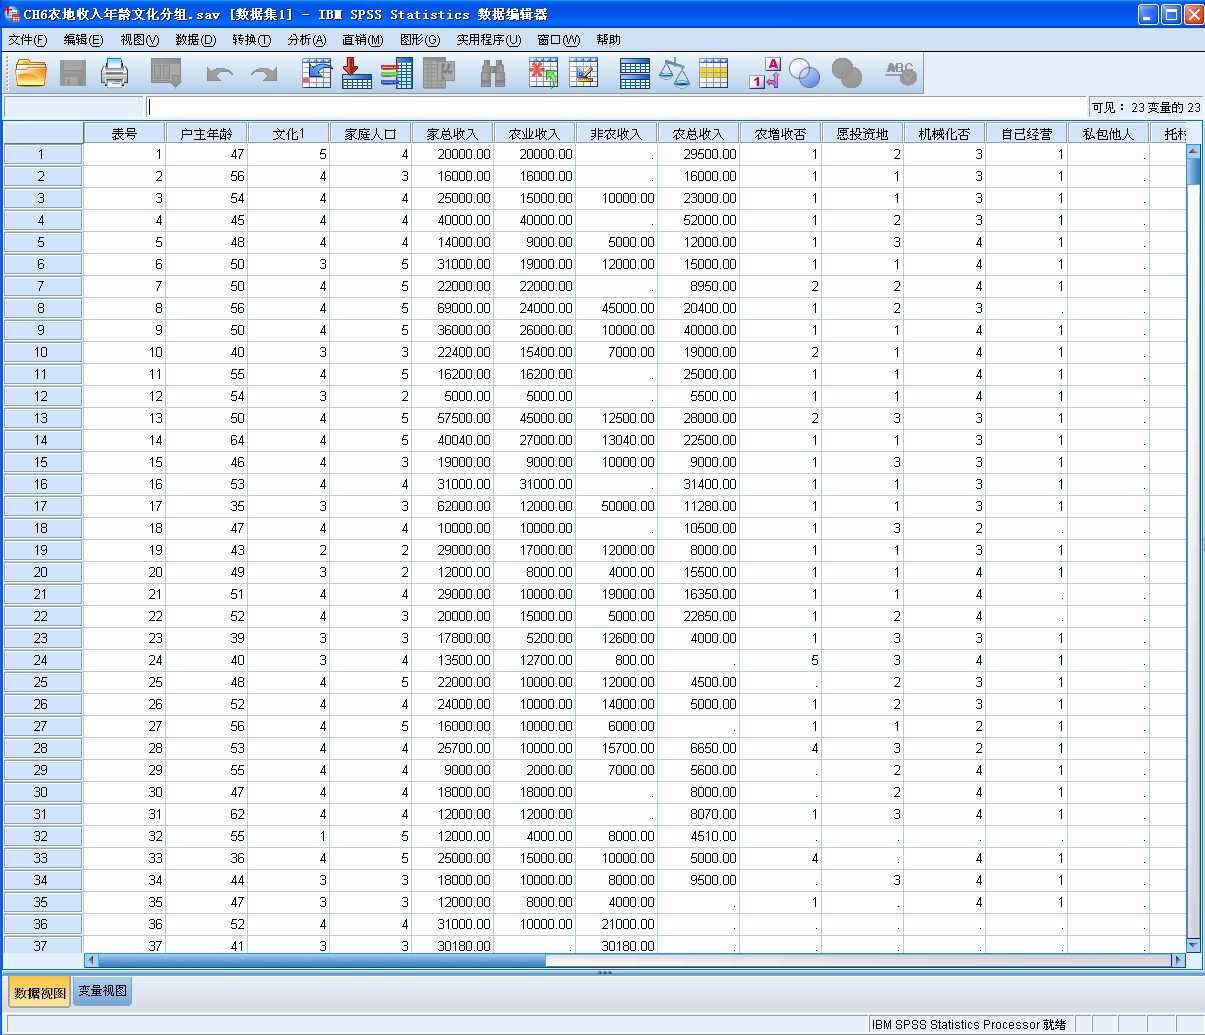1205x1035 pixels.
Task: Click the Find binoculars icon
Action: point(493,73)
